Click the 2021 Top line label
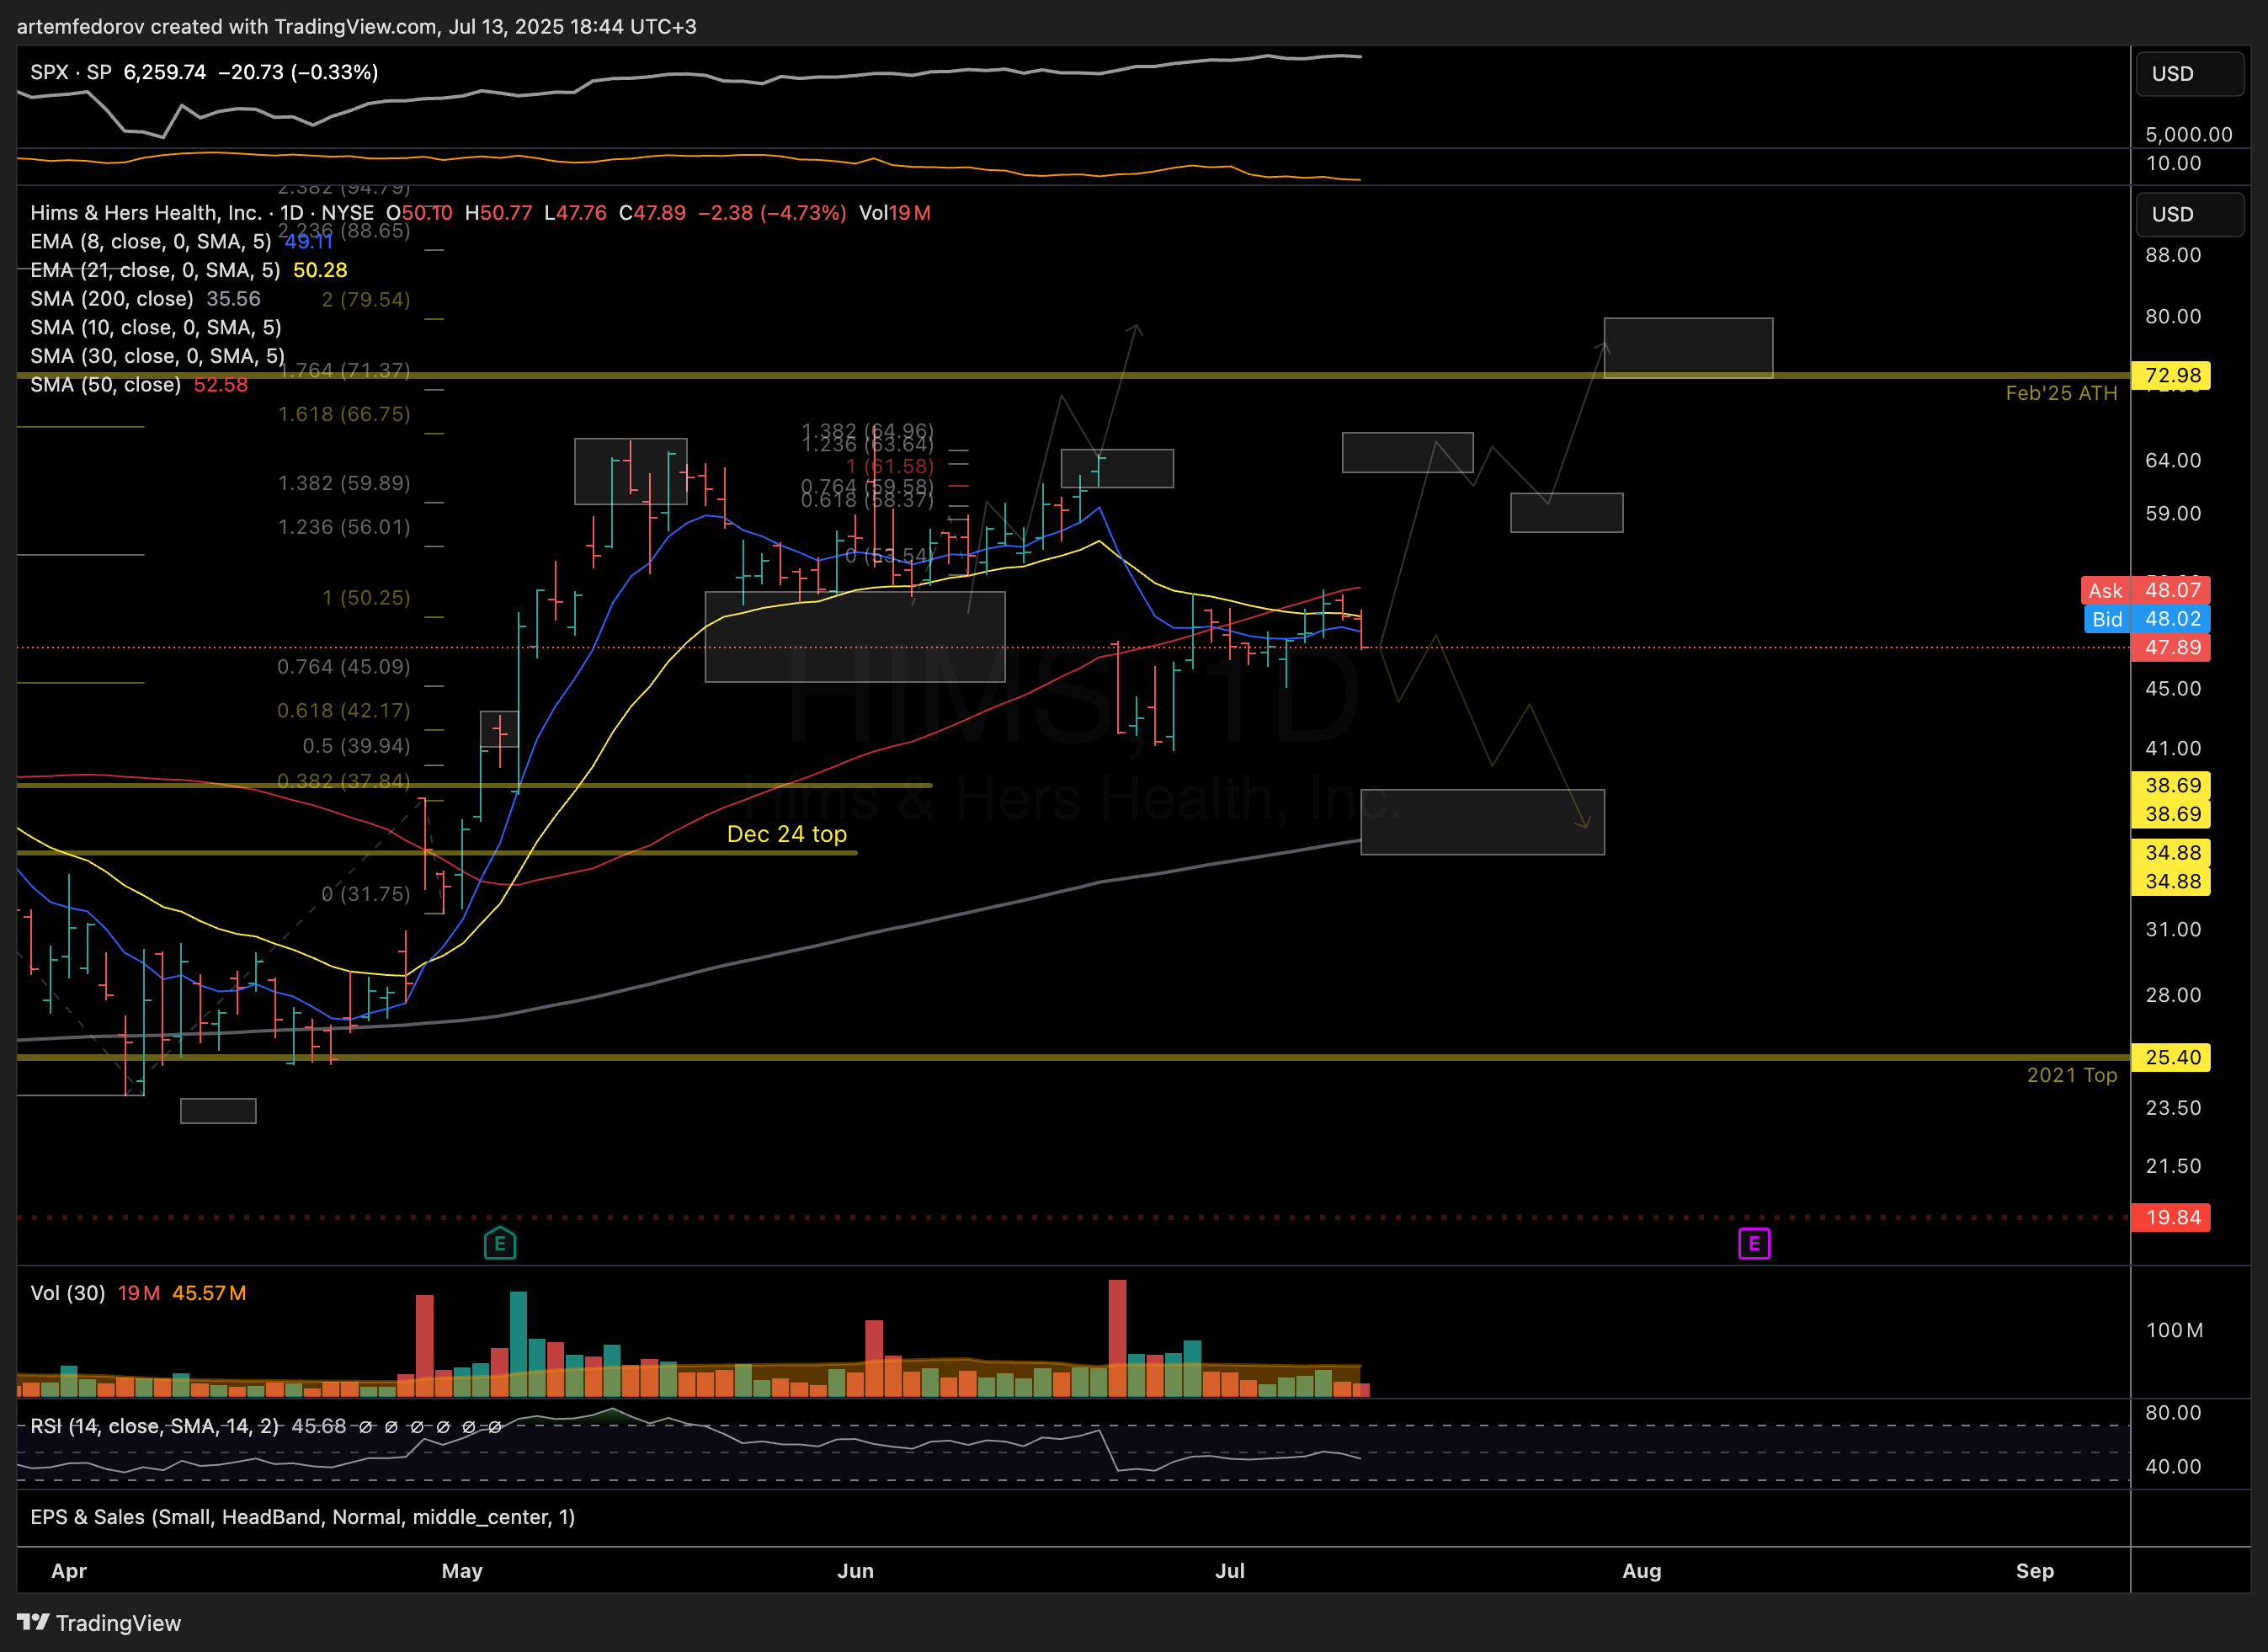Image resolution: width=2268 pixels, height=1652 pixels. point(2072,1075)
